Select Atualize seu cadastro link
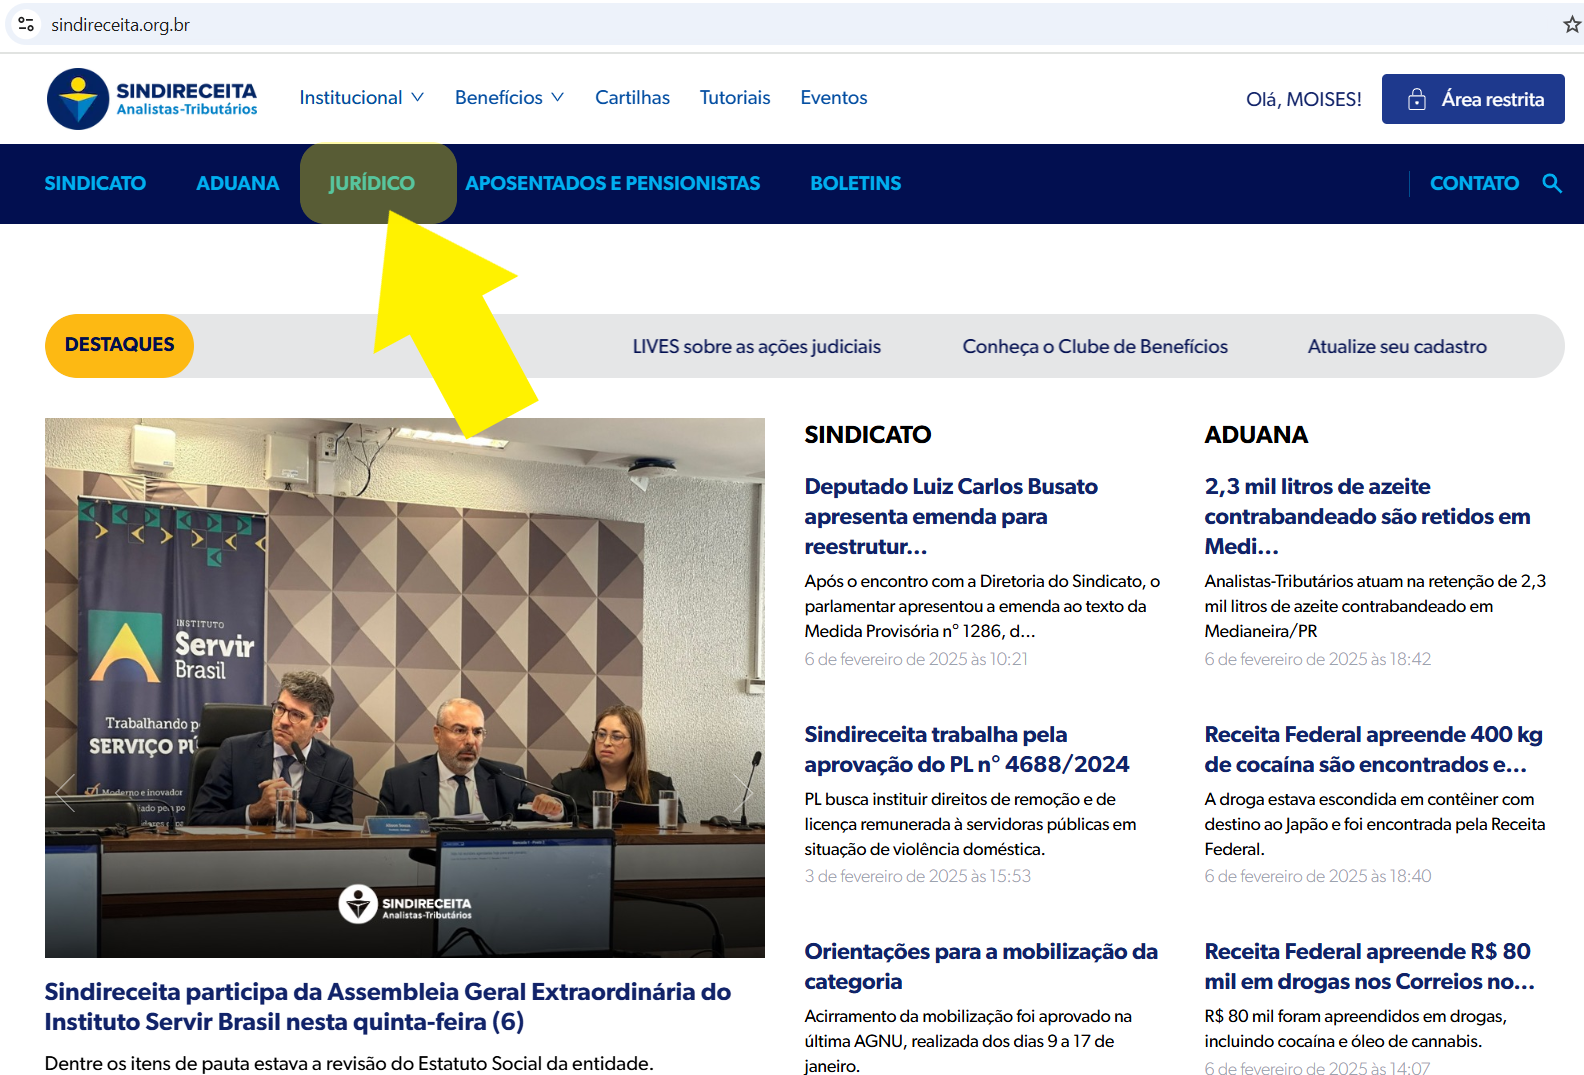This screenshot has width=1584, height=1075. pos(1396,347)
